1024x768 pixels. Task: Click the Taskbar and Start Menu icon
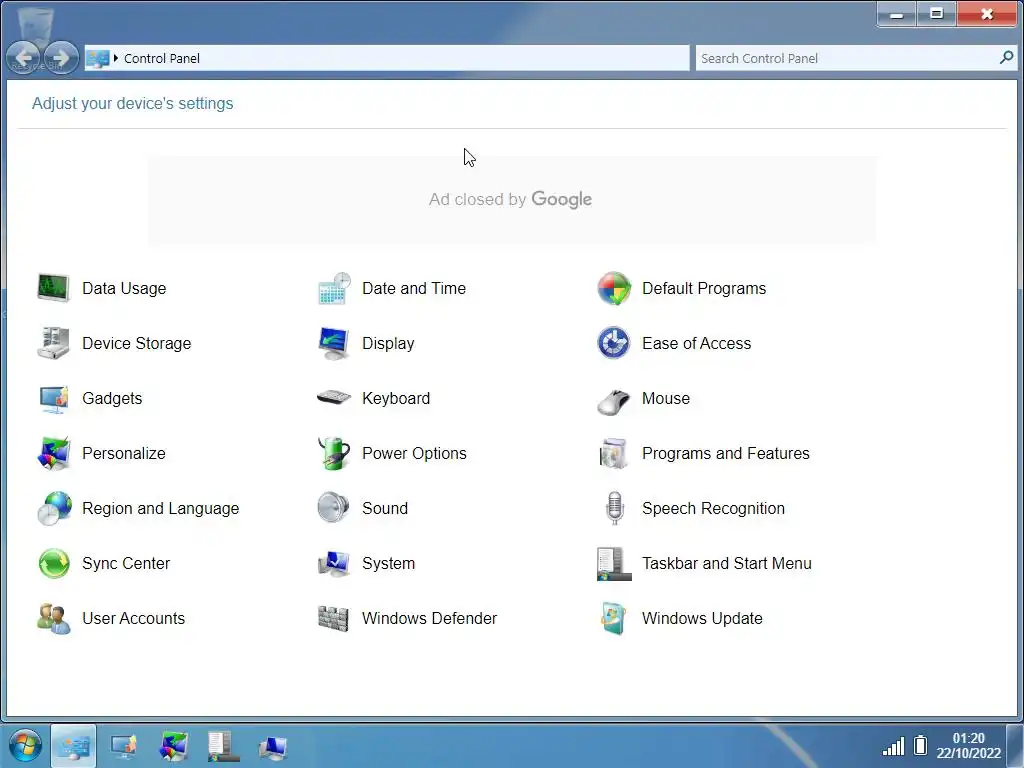tap(614, 563)
